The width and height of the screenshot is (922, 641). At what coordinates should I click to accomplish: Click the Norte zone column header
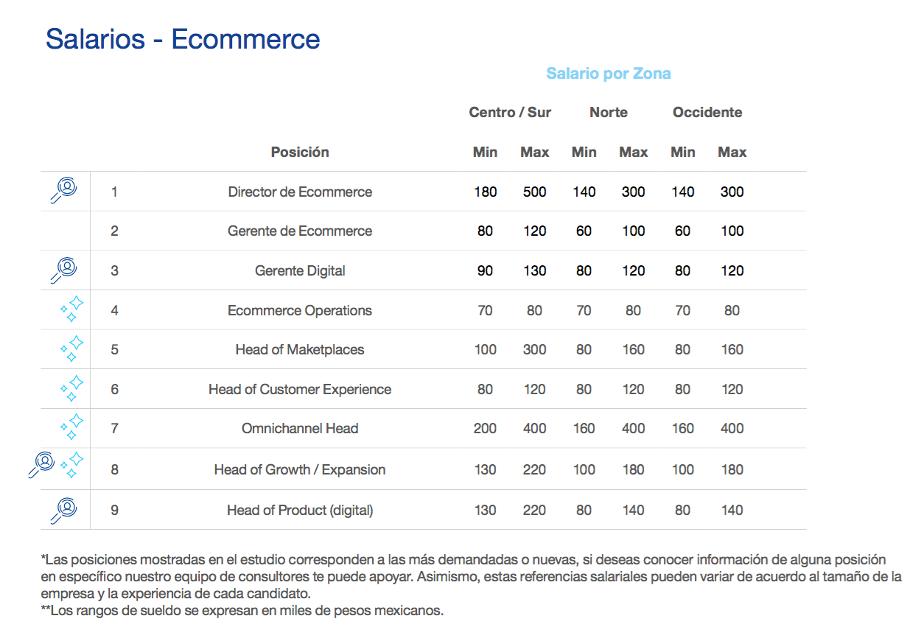coord(608,112)
